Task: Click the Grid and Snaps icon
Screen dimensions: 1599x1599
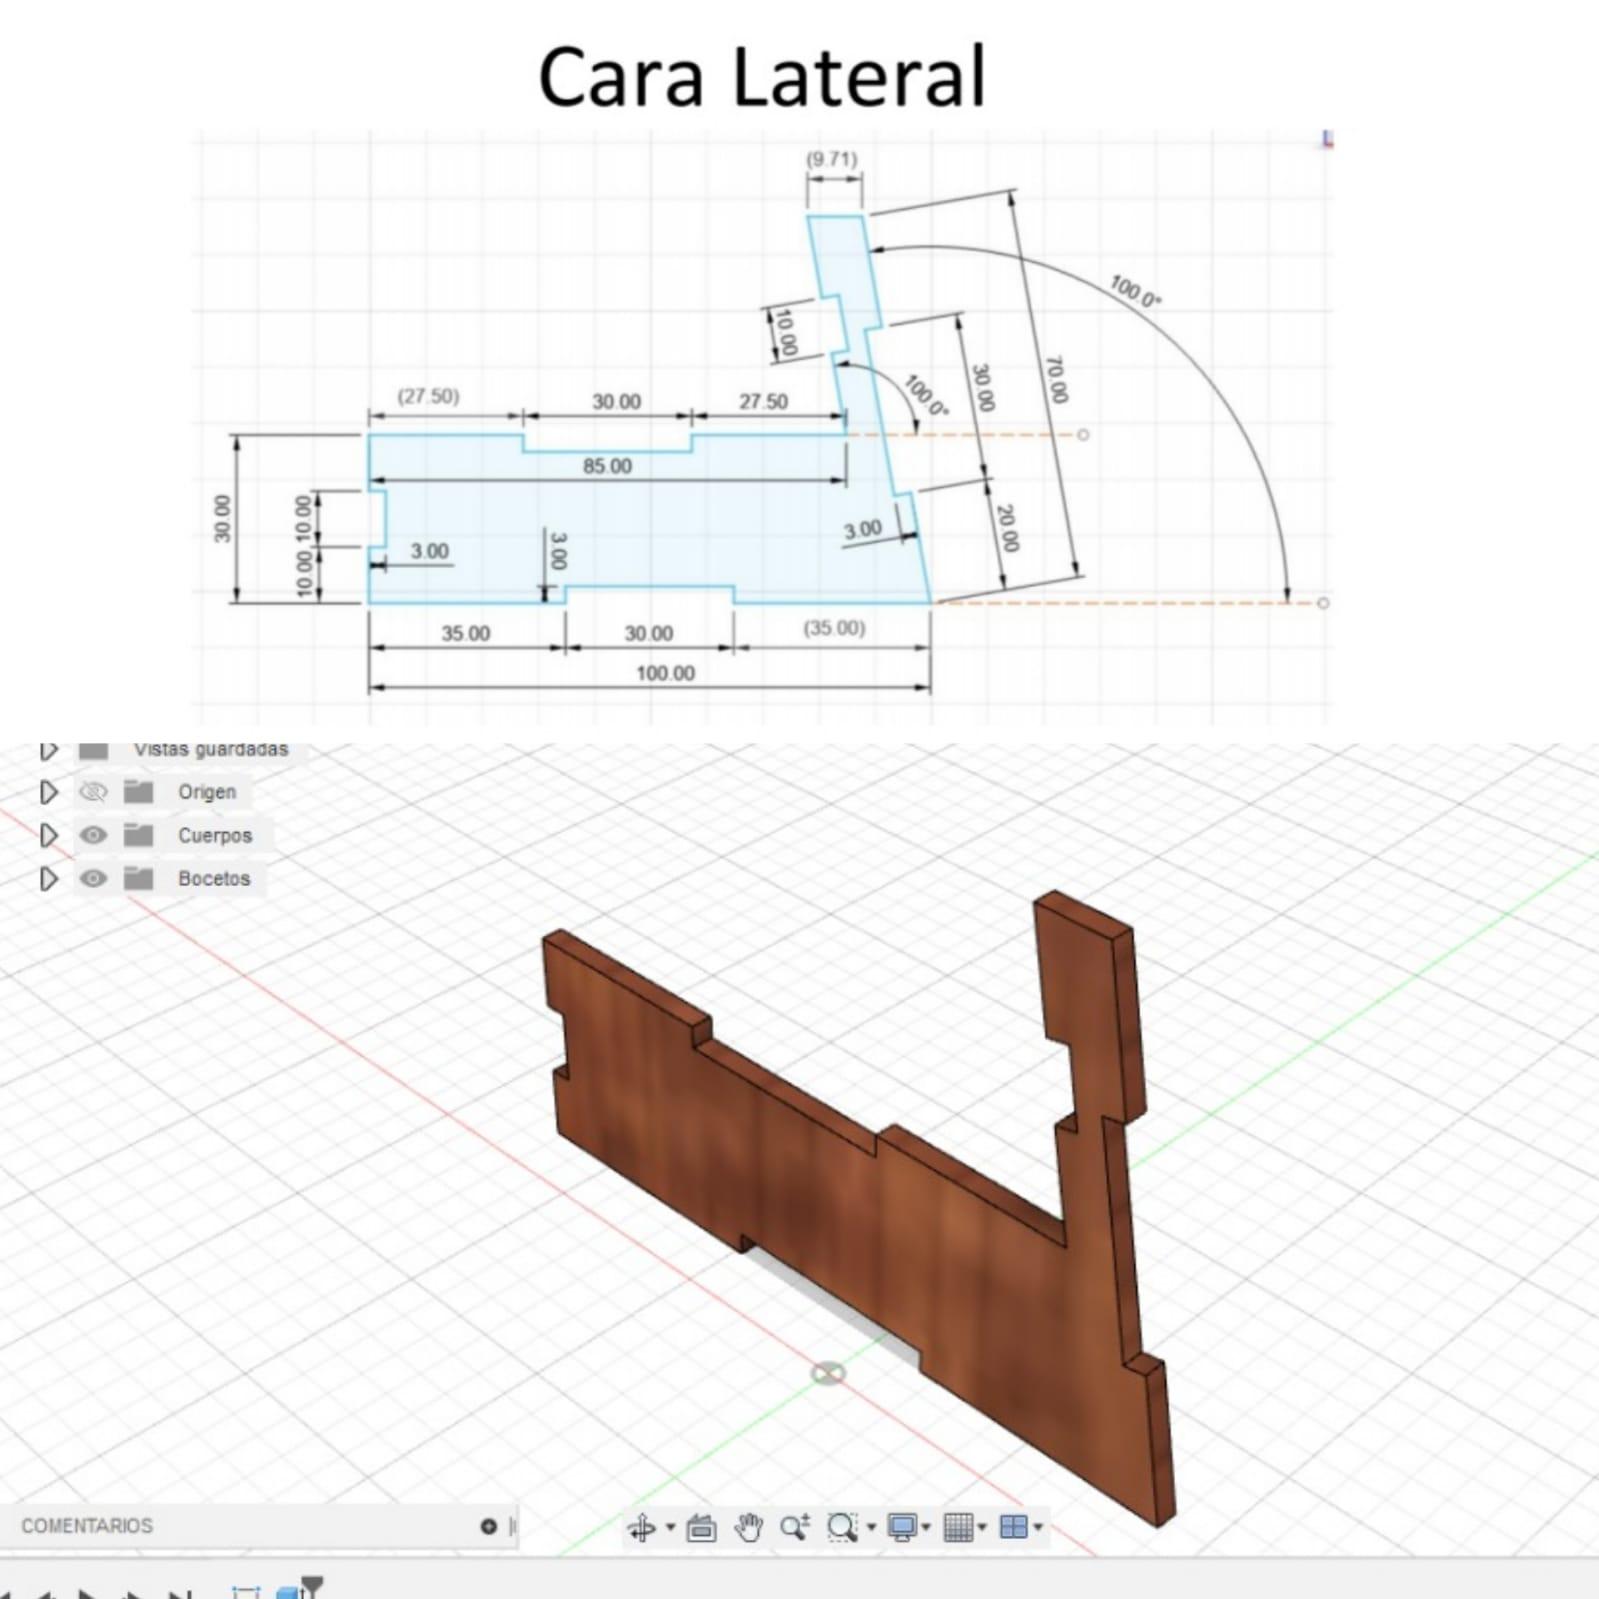Action: [x=958, y=1527]
